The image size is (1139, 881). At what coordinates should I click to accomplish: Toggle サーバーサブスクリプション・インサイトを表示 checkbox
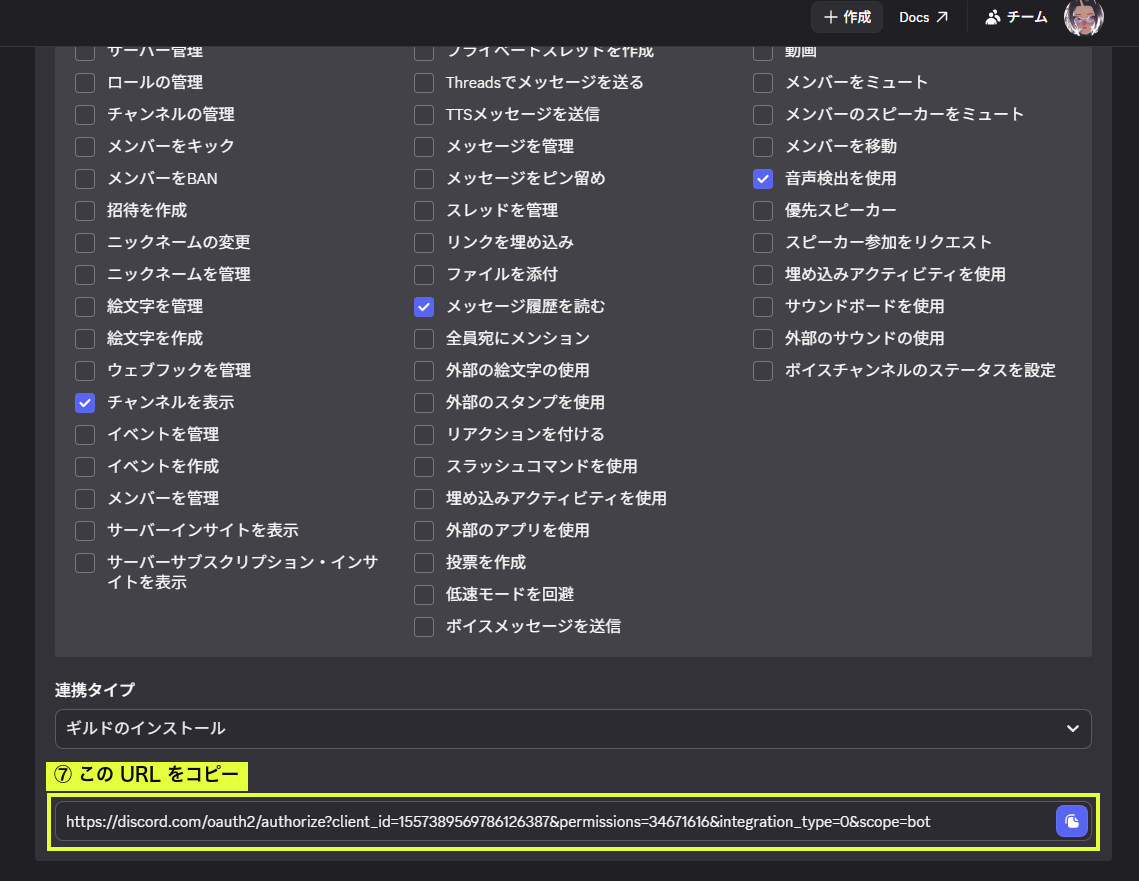[x=85, y=562]
